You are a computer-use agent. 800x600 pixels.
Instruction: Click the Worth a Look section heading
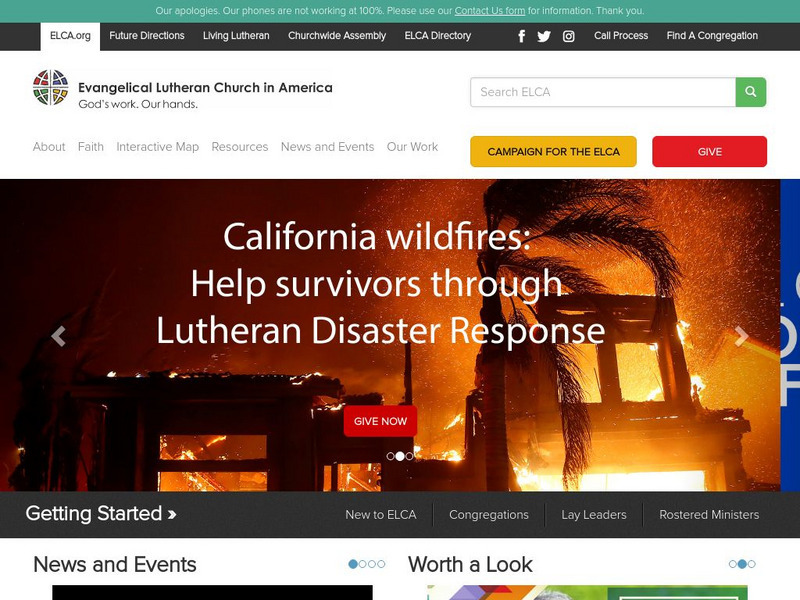point(470,565)
